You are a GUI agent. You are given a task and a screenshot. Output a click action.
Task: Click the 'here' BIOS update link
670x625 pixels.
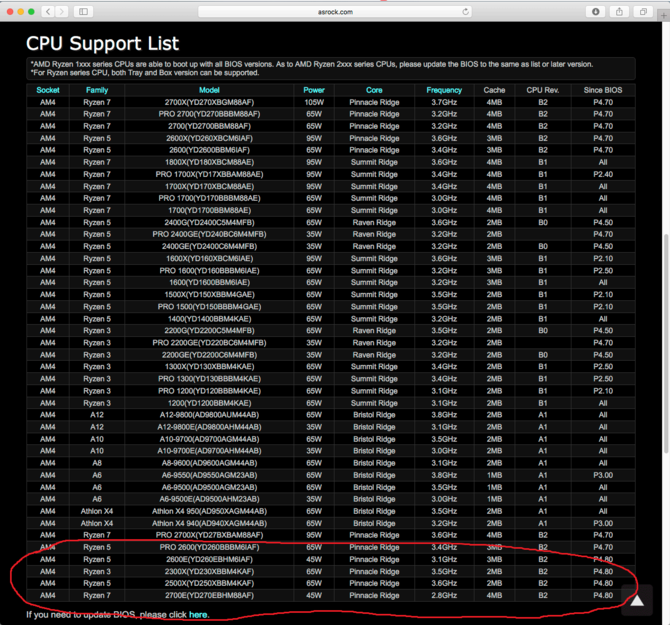coord(198,614)
